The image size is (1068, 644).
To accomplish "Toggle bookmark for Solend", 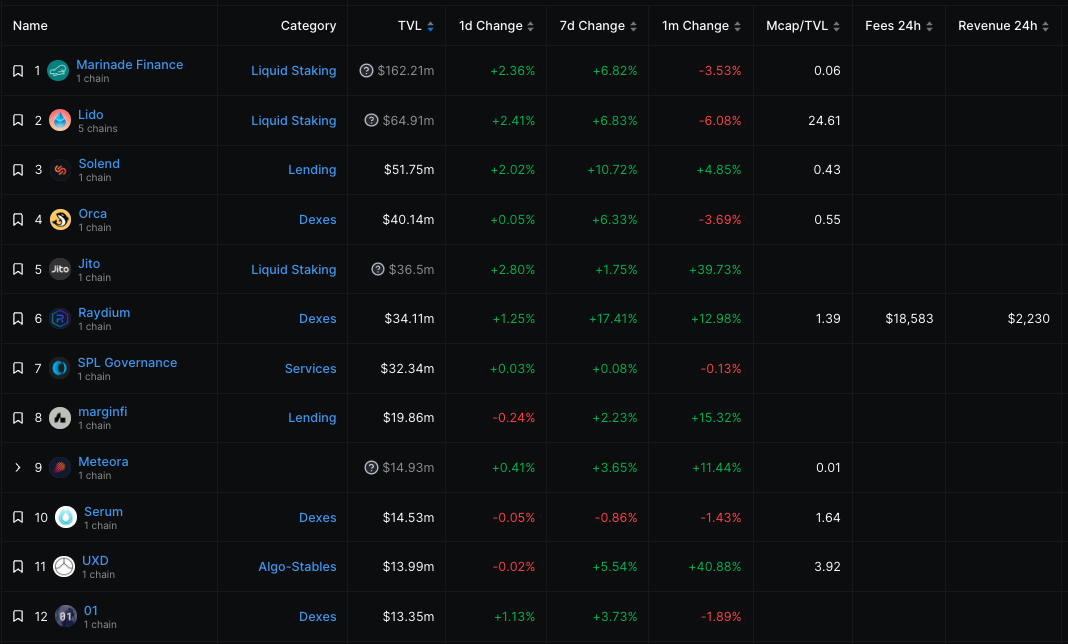I will (x=18, y=170).
